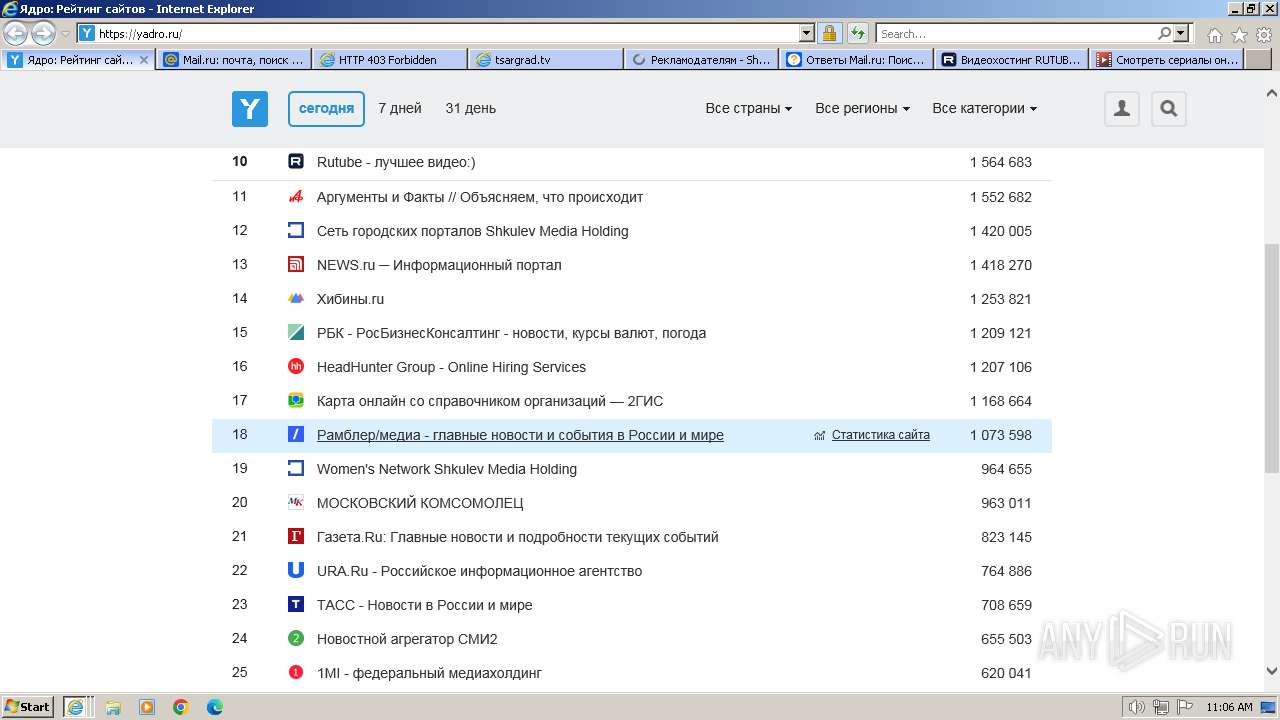Launch Chrome from the taskbar
Screen dimensions: 1280x720
click(x=181, y=707)
